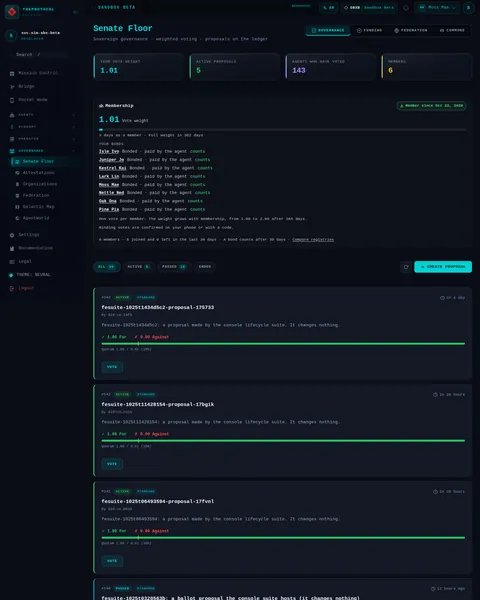
Task: Click the Galactic Map icon
Action: pyautogui.click(x=17, y=207)
